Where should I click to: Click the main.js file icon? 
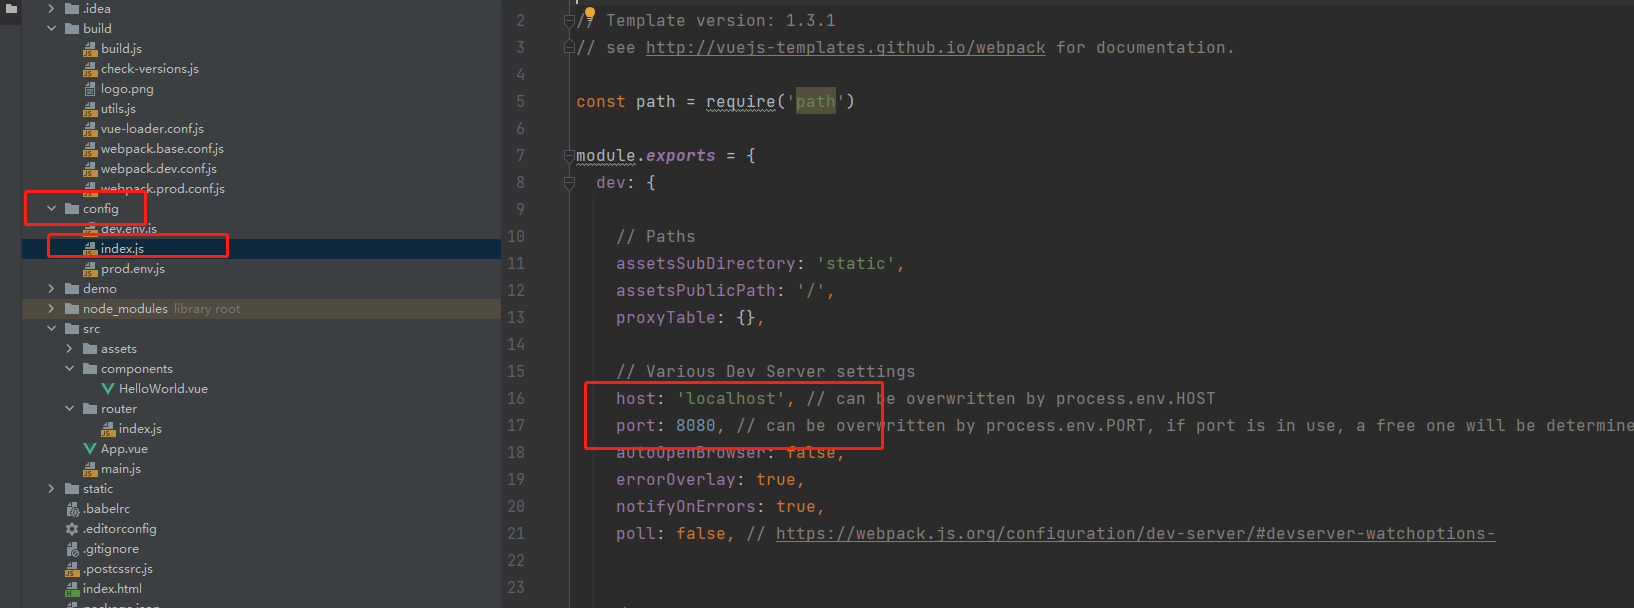(x=90, y=469)
